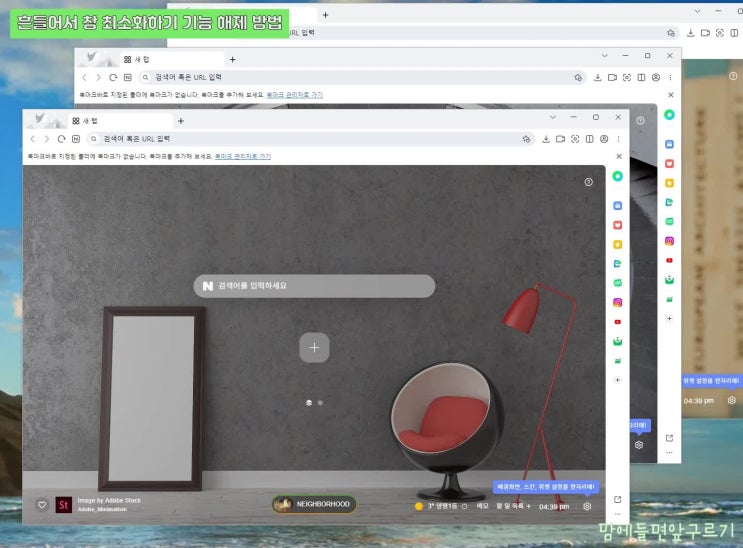Viewport: 743px width, 548px height.
Task: Open YouTube from the front window sidebar
Action: point(617,322)
